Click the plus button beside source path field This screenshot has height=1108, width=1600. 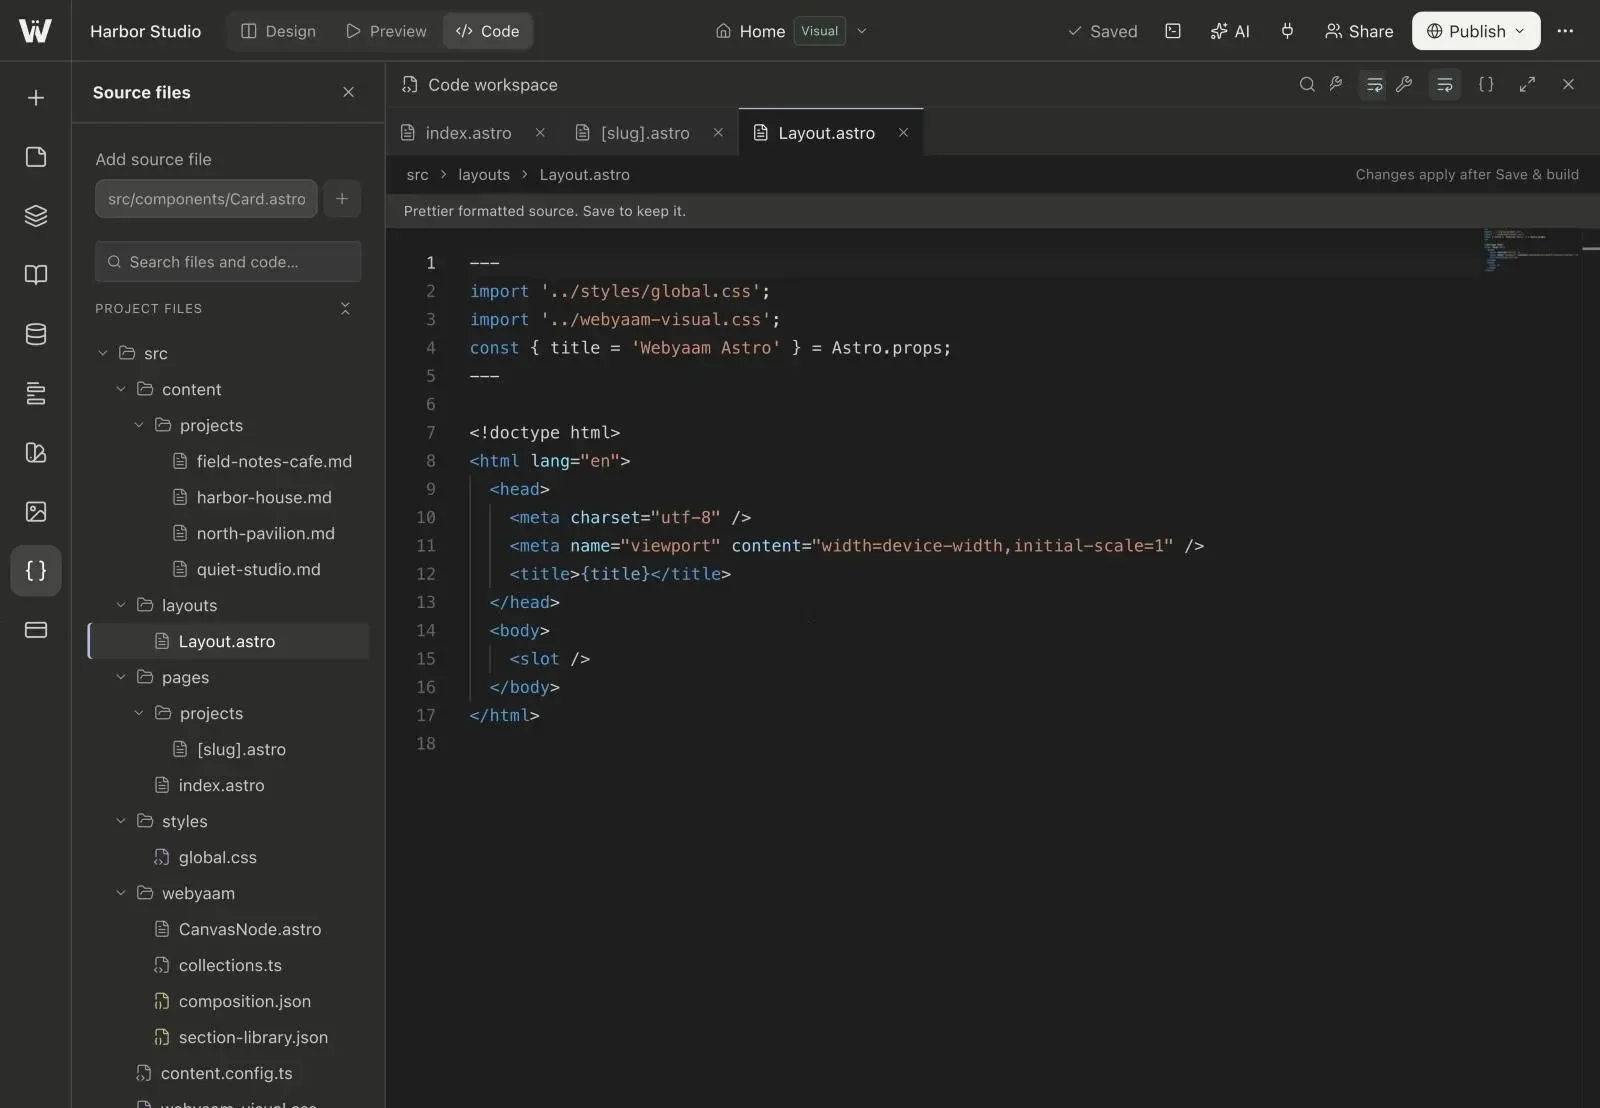(342, 199)
